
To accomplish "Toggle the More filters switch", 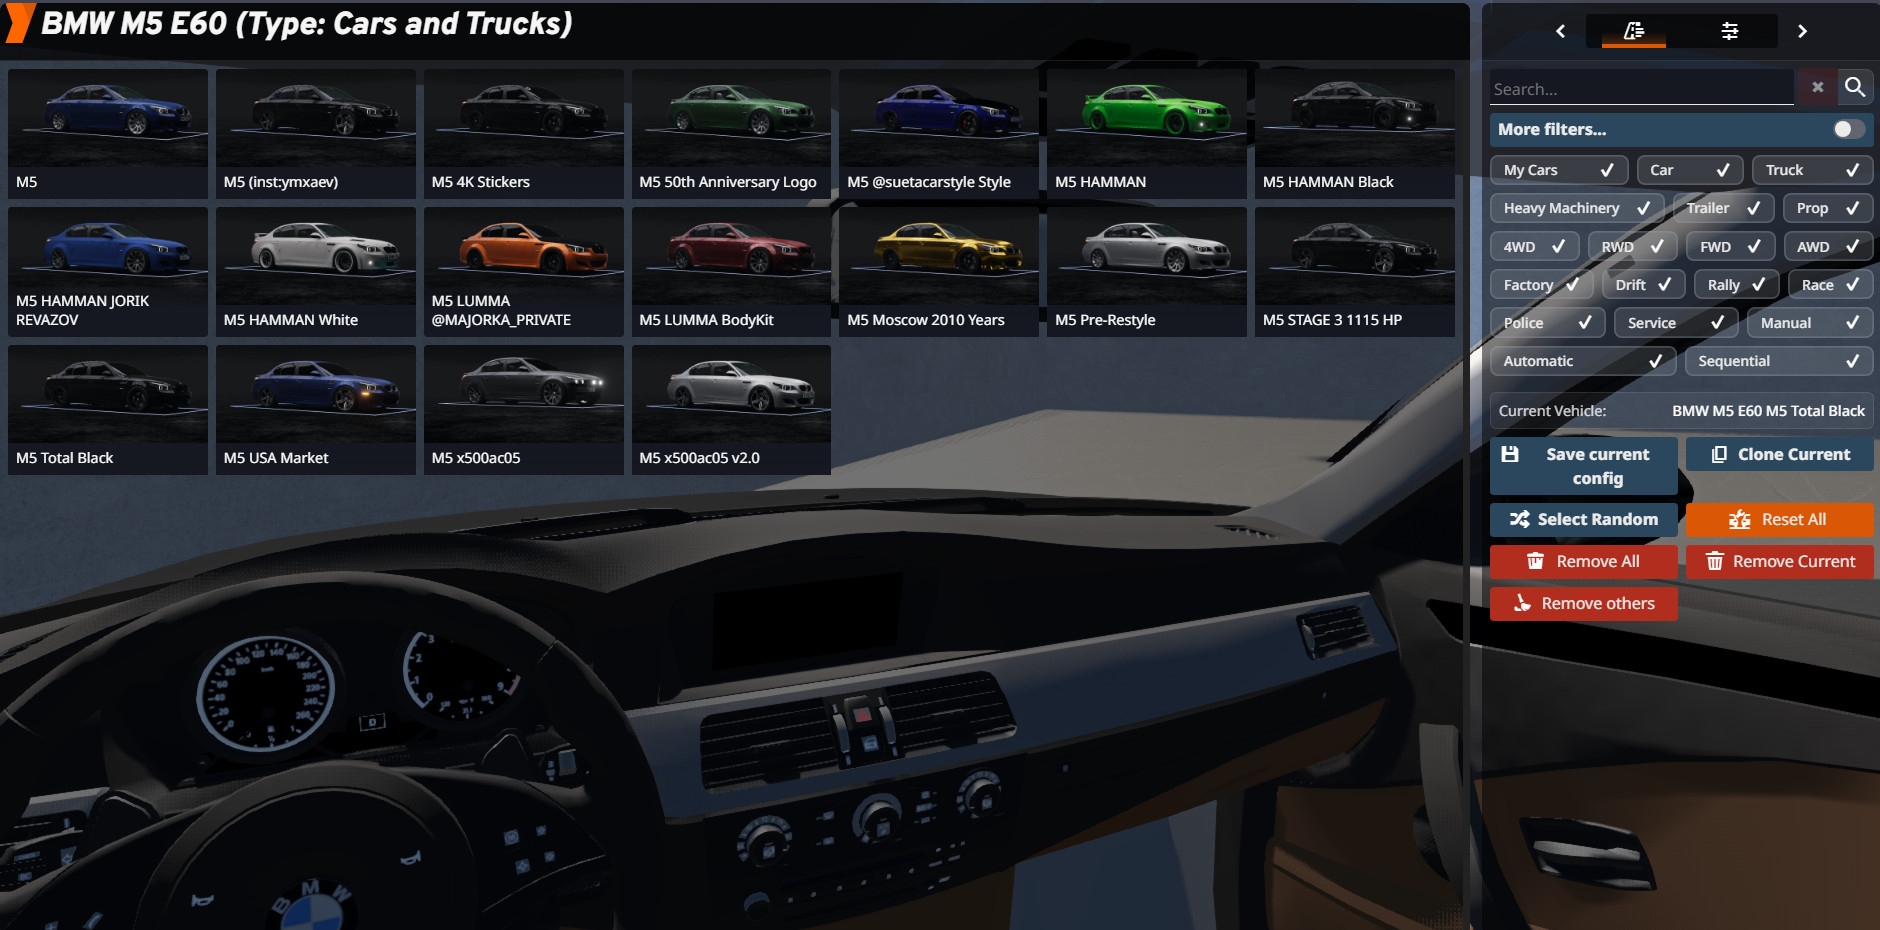I will click(1848, 129).
